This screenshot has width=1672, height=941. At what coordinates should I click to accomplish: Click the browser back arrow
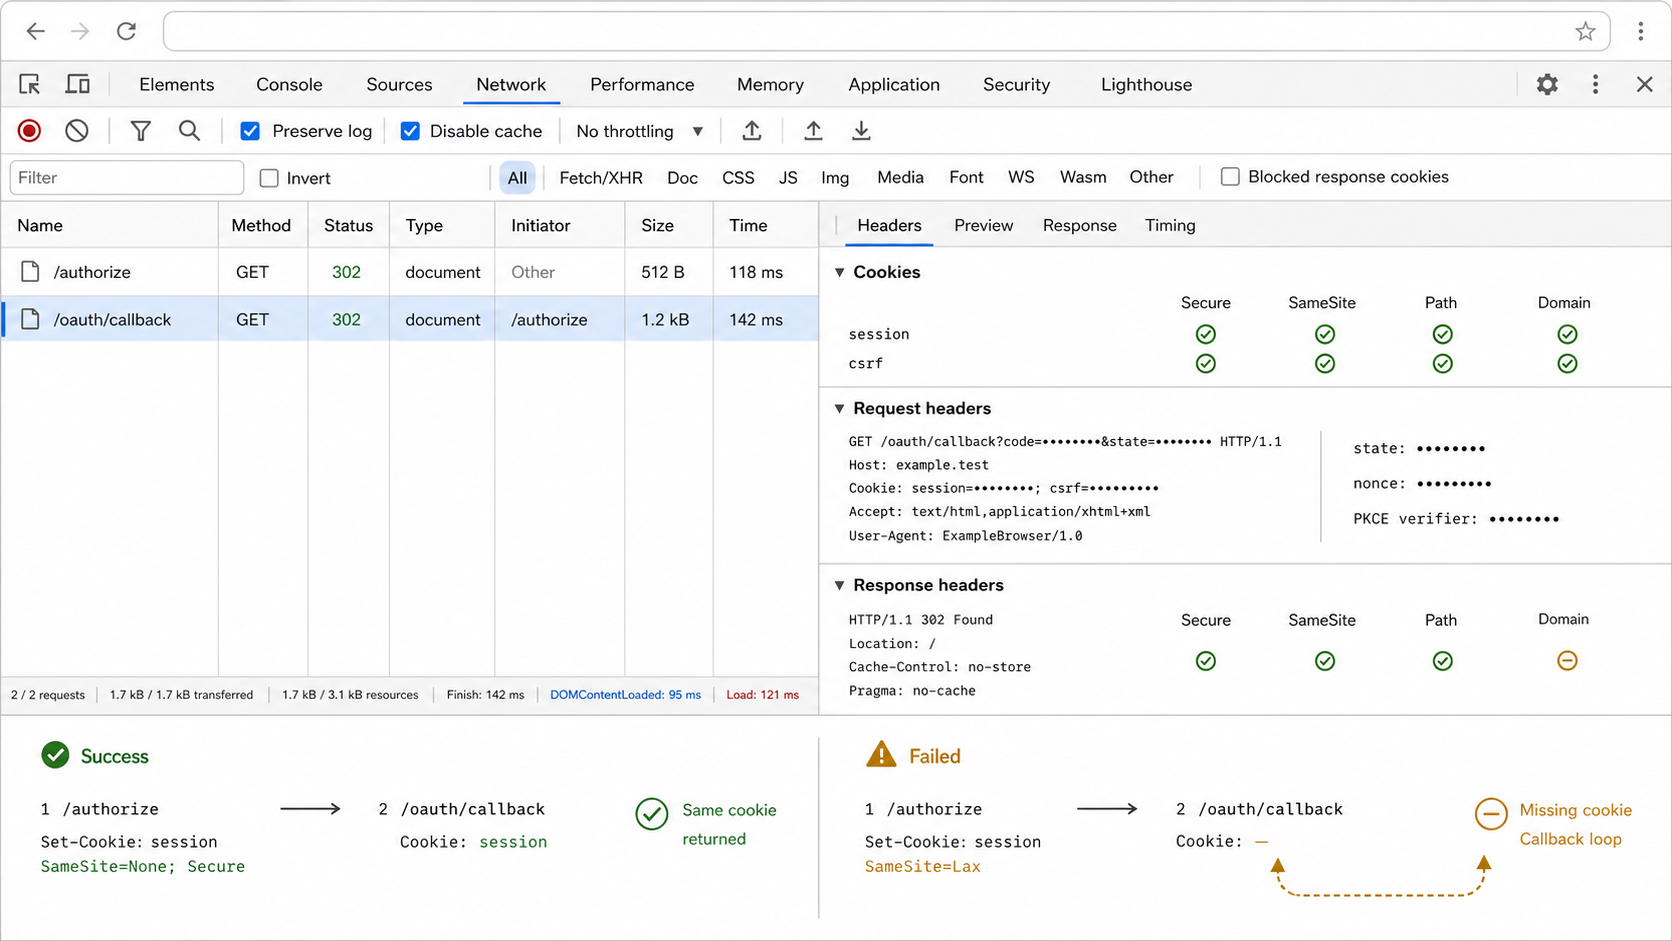pos(36,31)
